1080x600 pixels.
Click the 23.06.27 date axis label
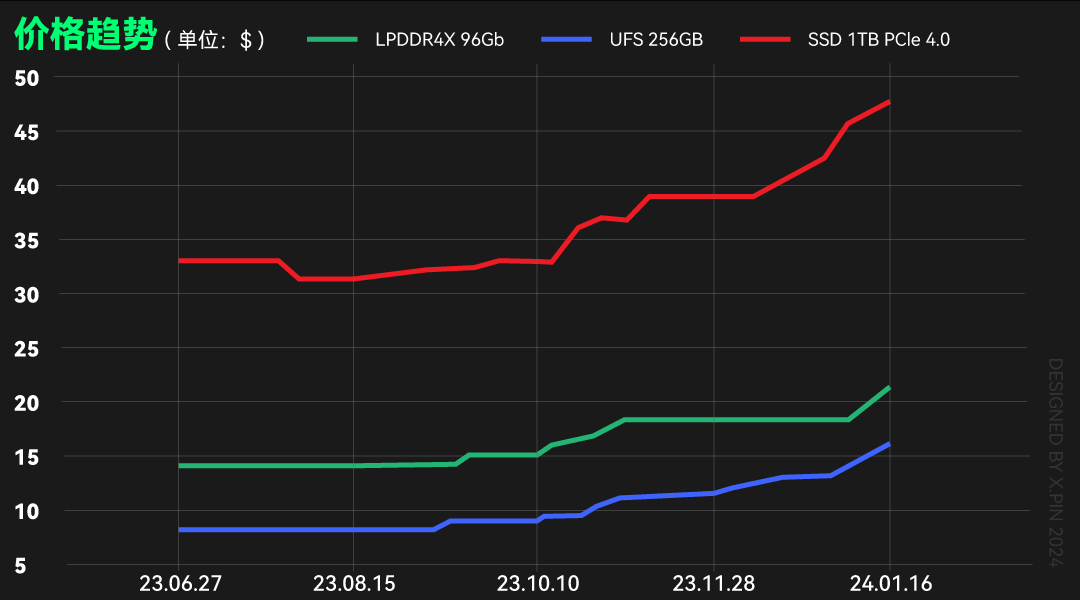pyautogui.click(x=180, y=583)
